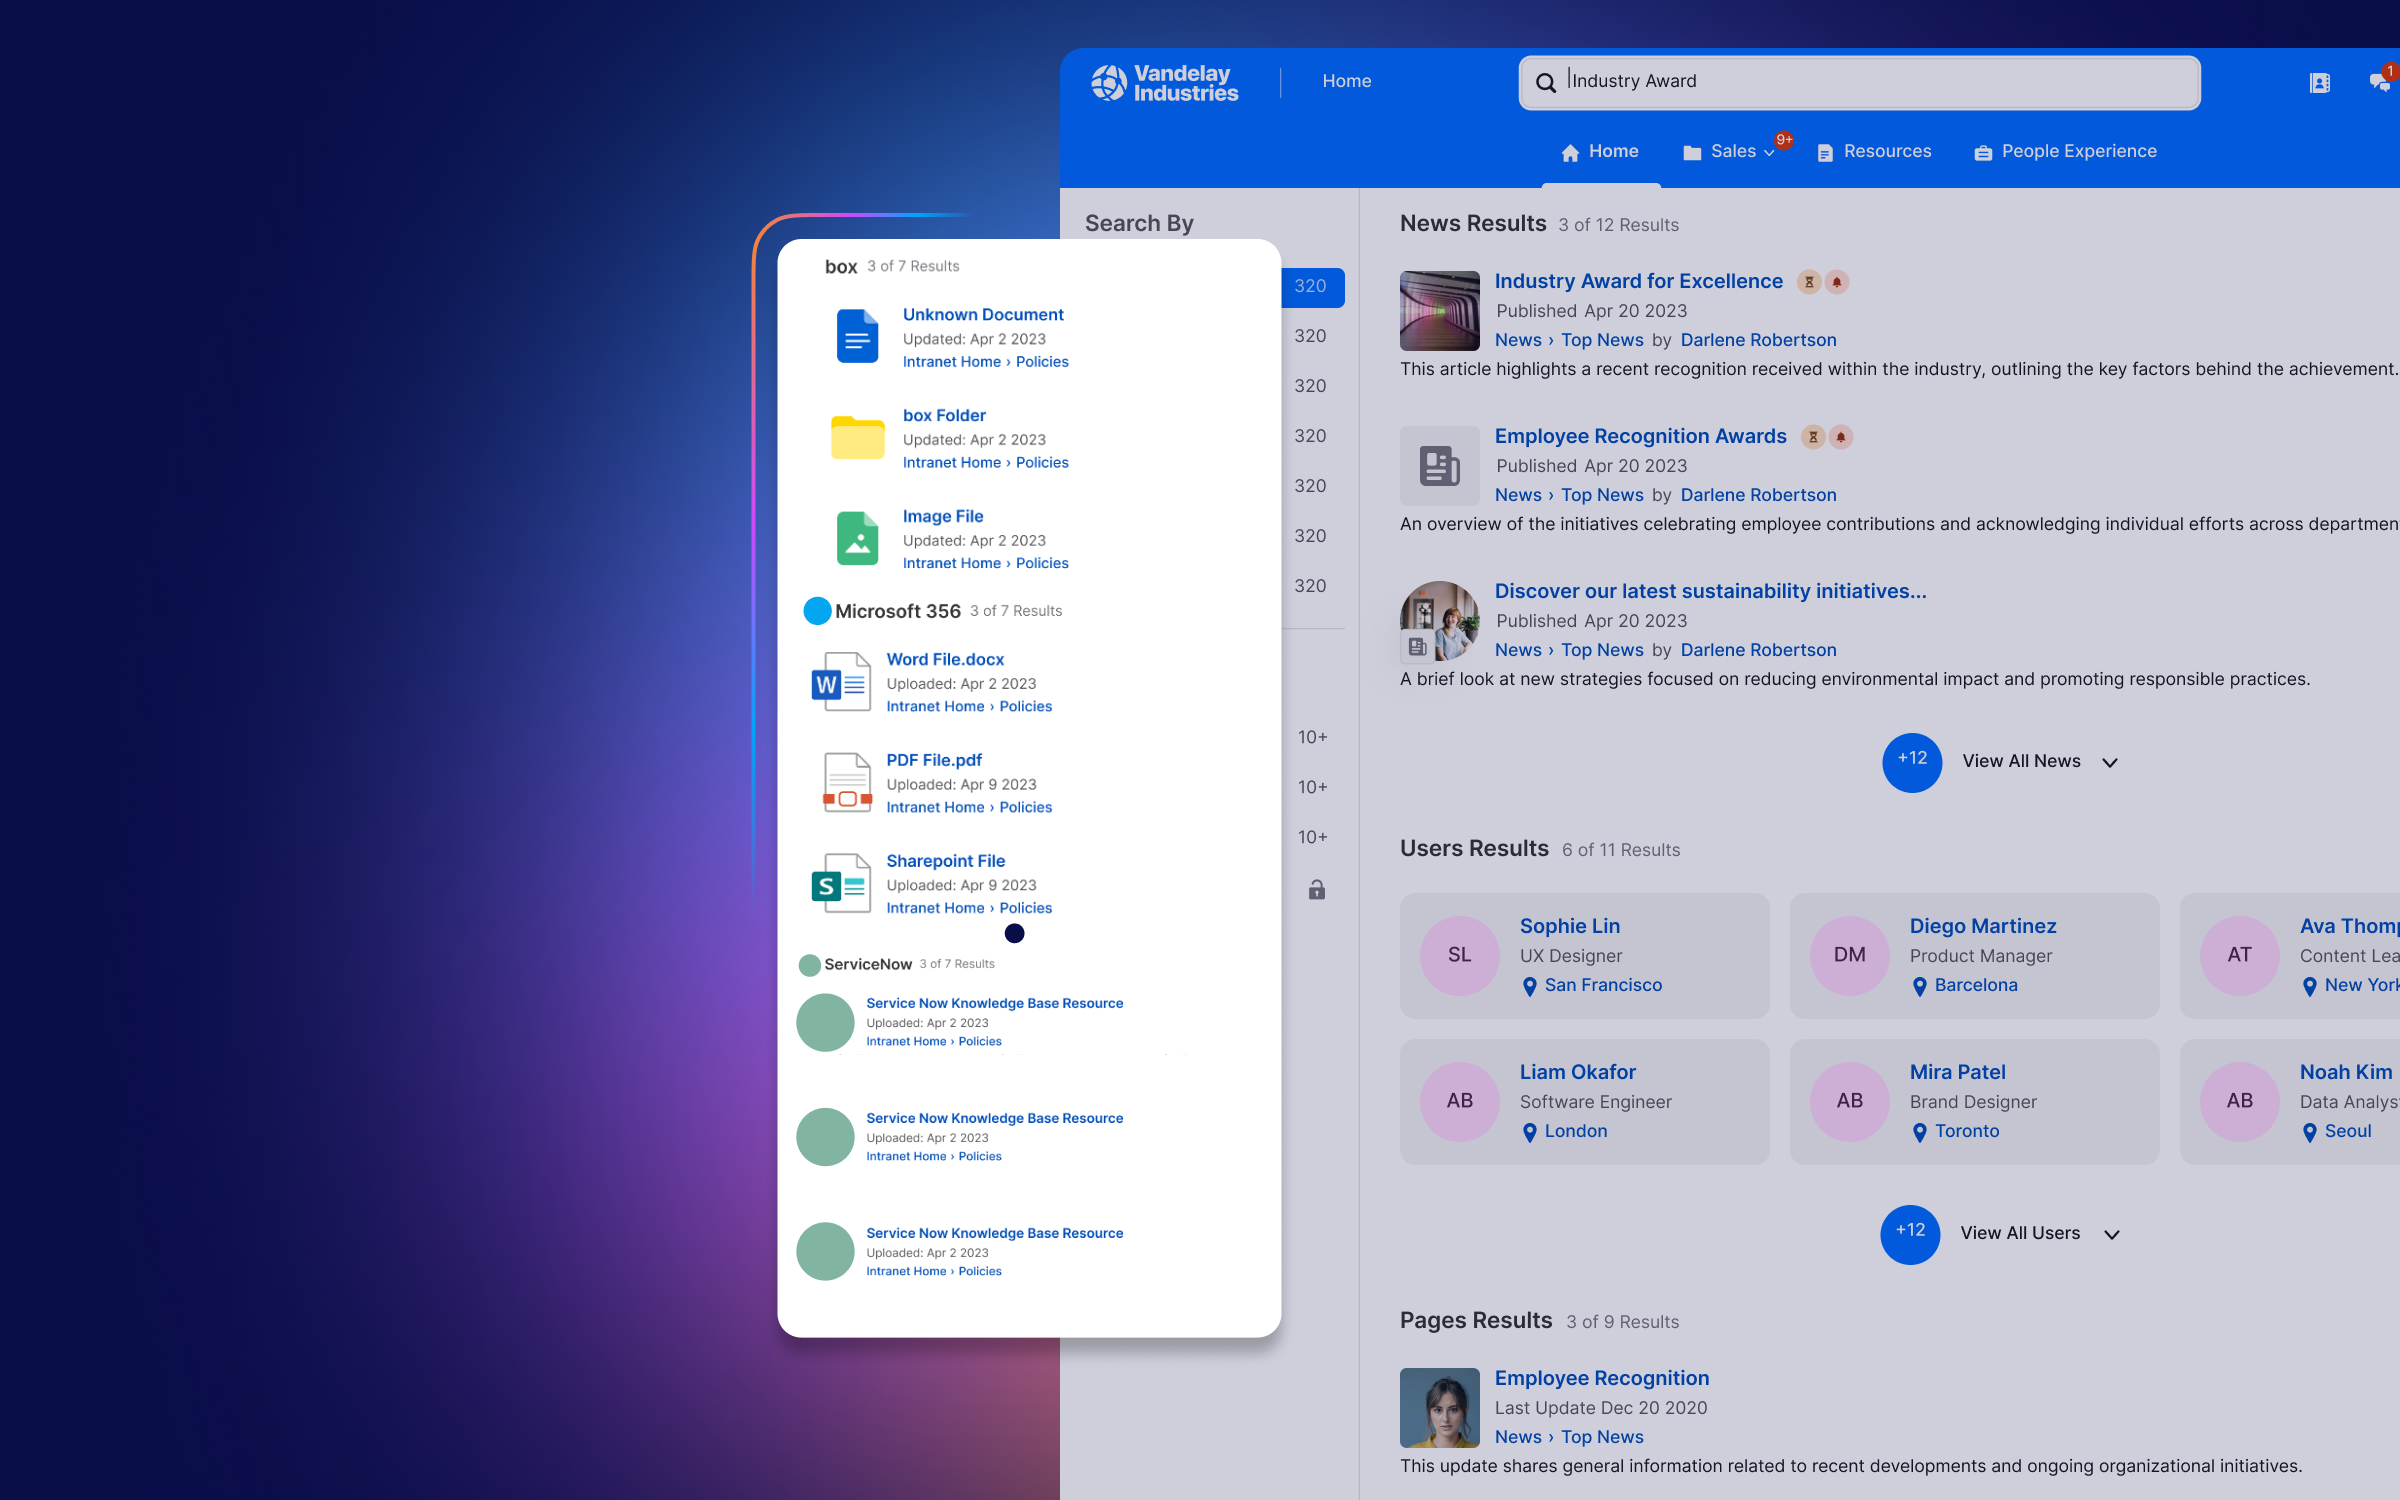Open the Industry Award for Excellence article

tap(1638, 282)
